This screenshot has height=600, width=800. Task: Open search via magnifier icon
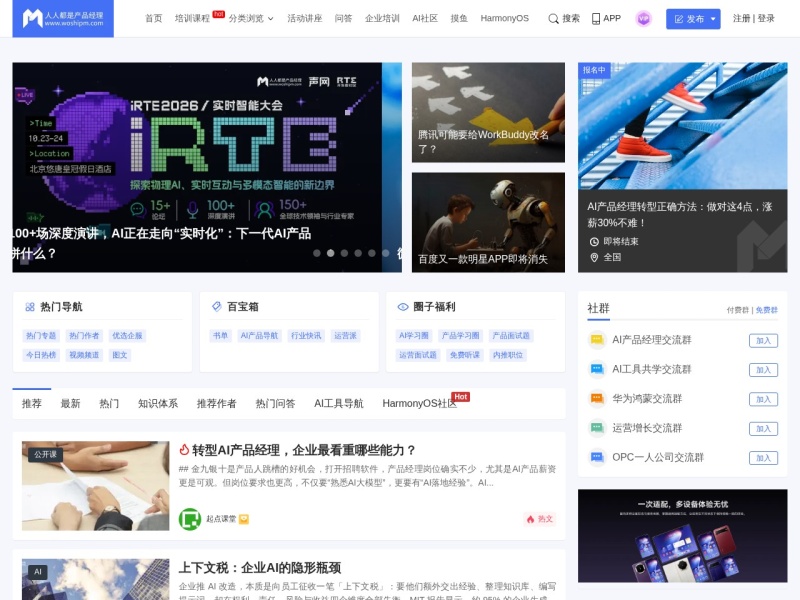pyautogui.click(x=553, y=19)
